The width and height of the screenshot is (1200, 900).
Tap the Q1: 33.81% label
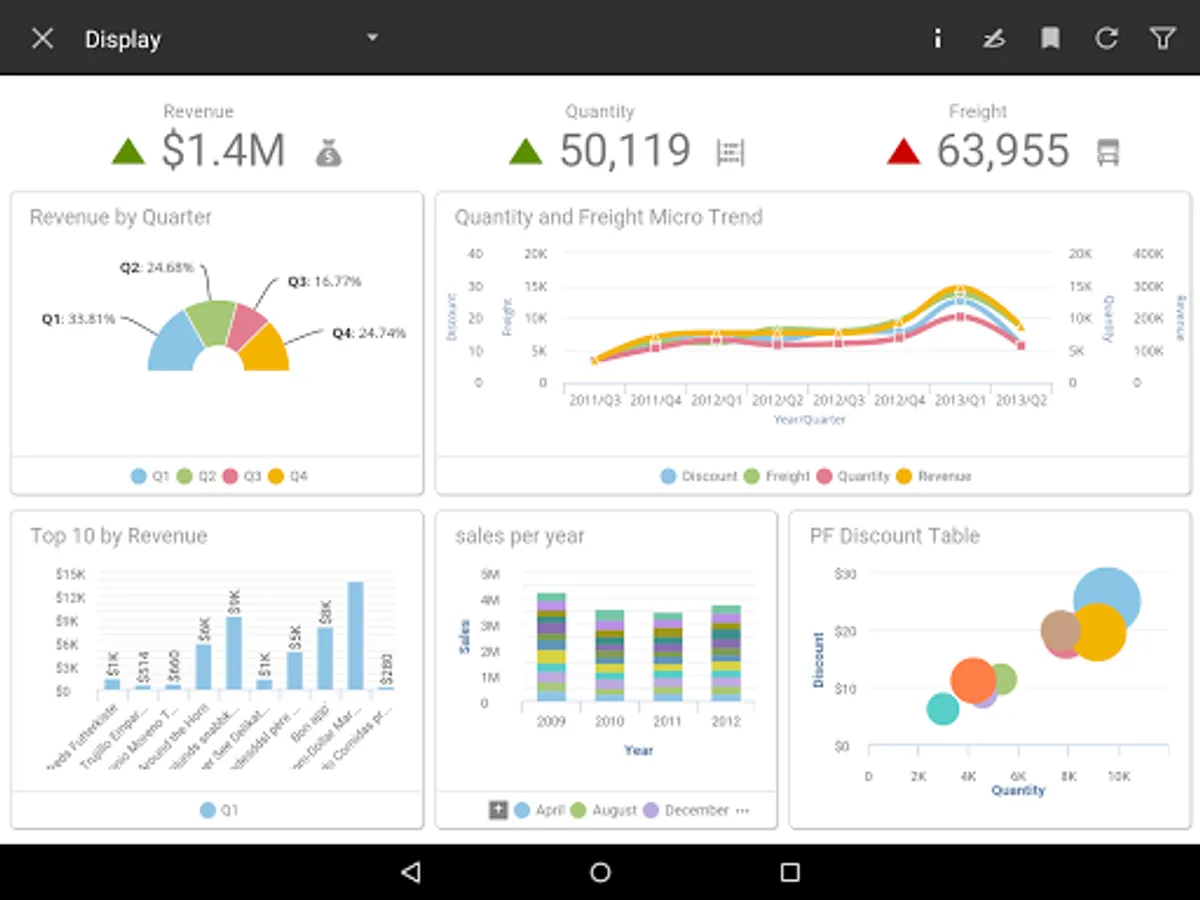78,319
